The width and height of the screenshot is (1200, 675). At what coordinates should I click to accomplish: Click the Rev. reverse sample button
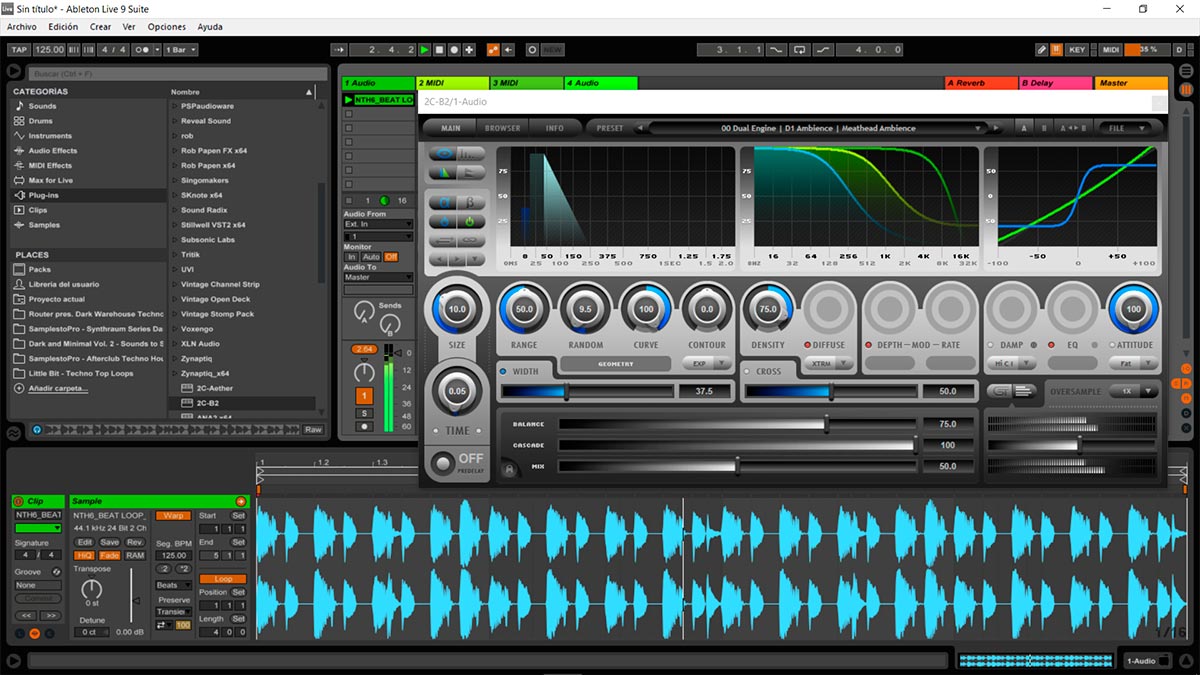click(135, 542)
